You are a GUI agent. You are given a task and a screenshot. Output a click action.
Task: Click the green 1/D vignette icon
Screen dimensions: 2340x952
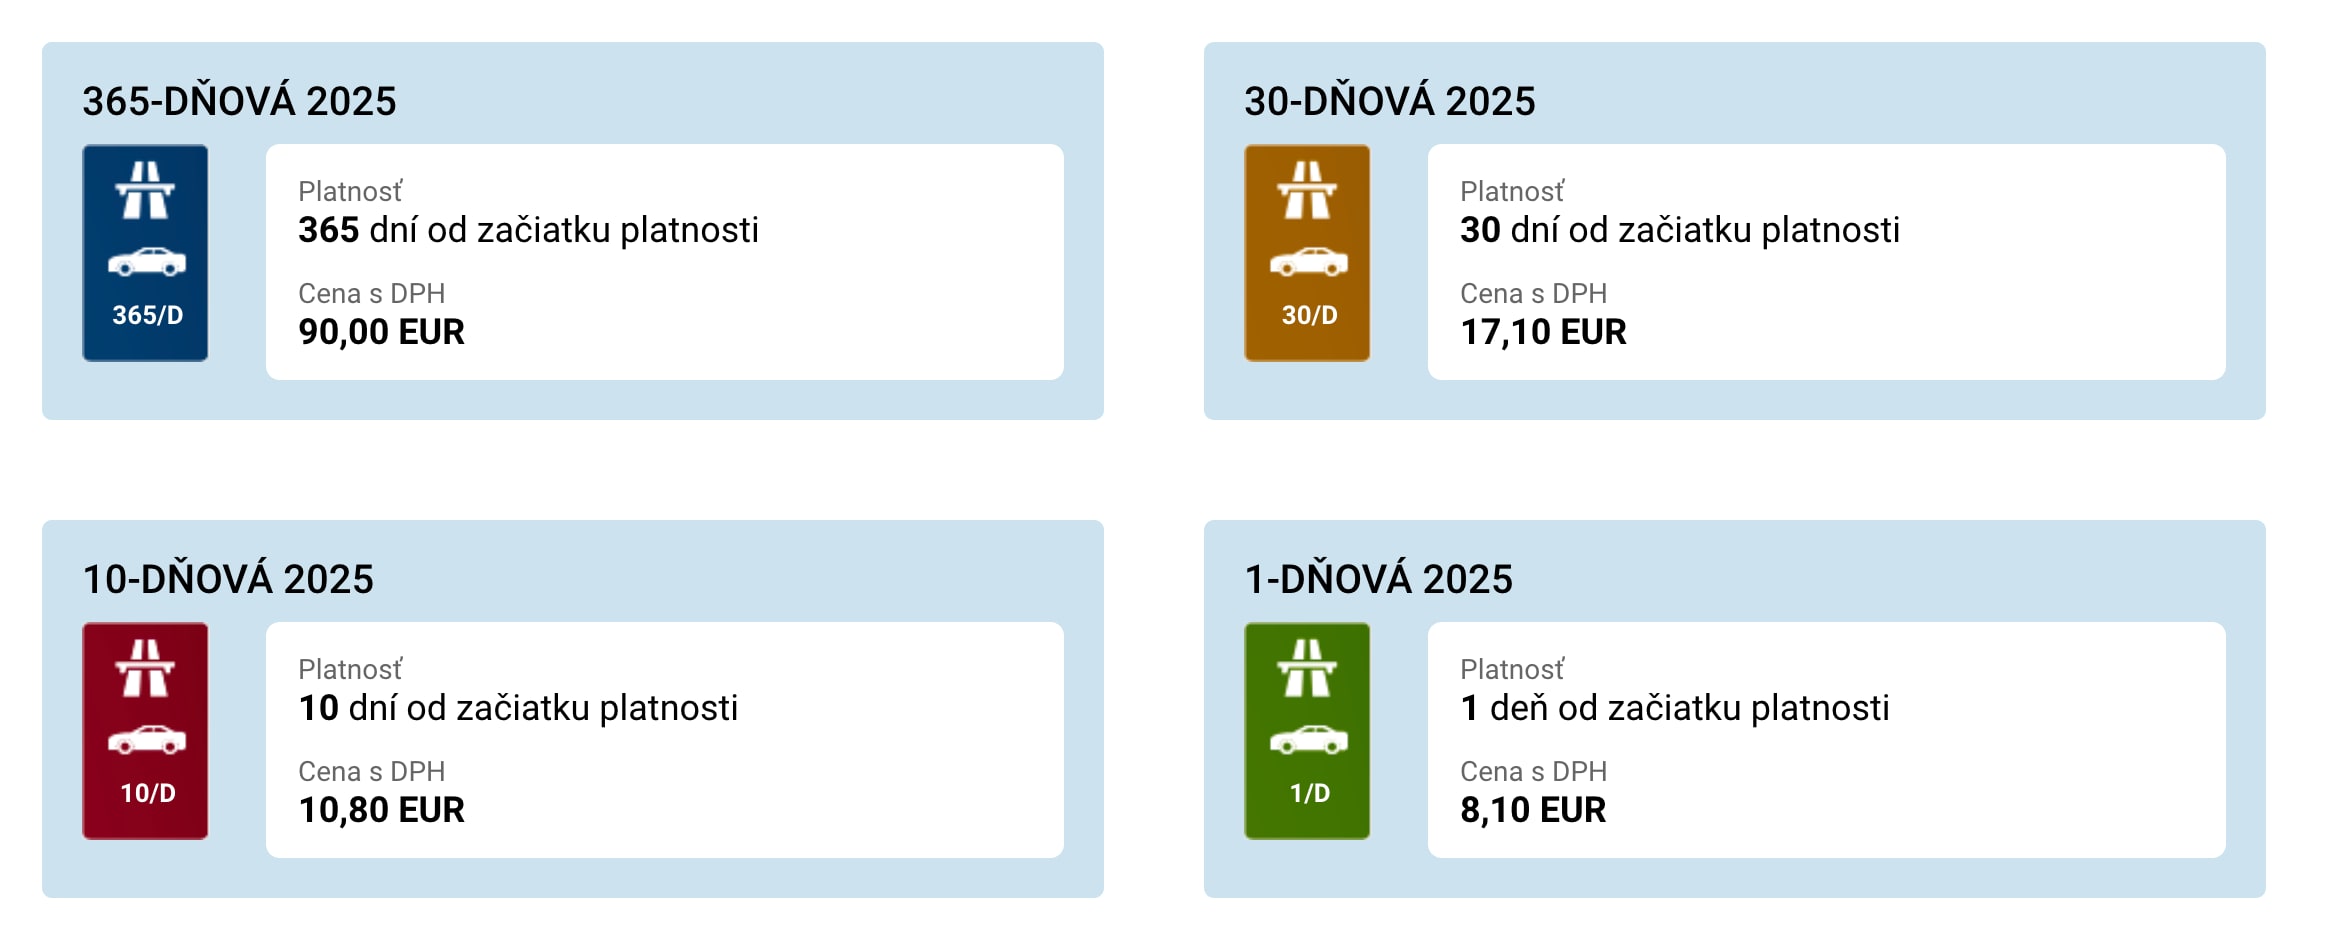click(x=1307, y=731)
